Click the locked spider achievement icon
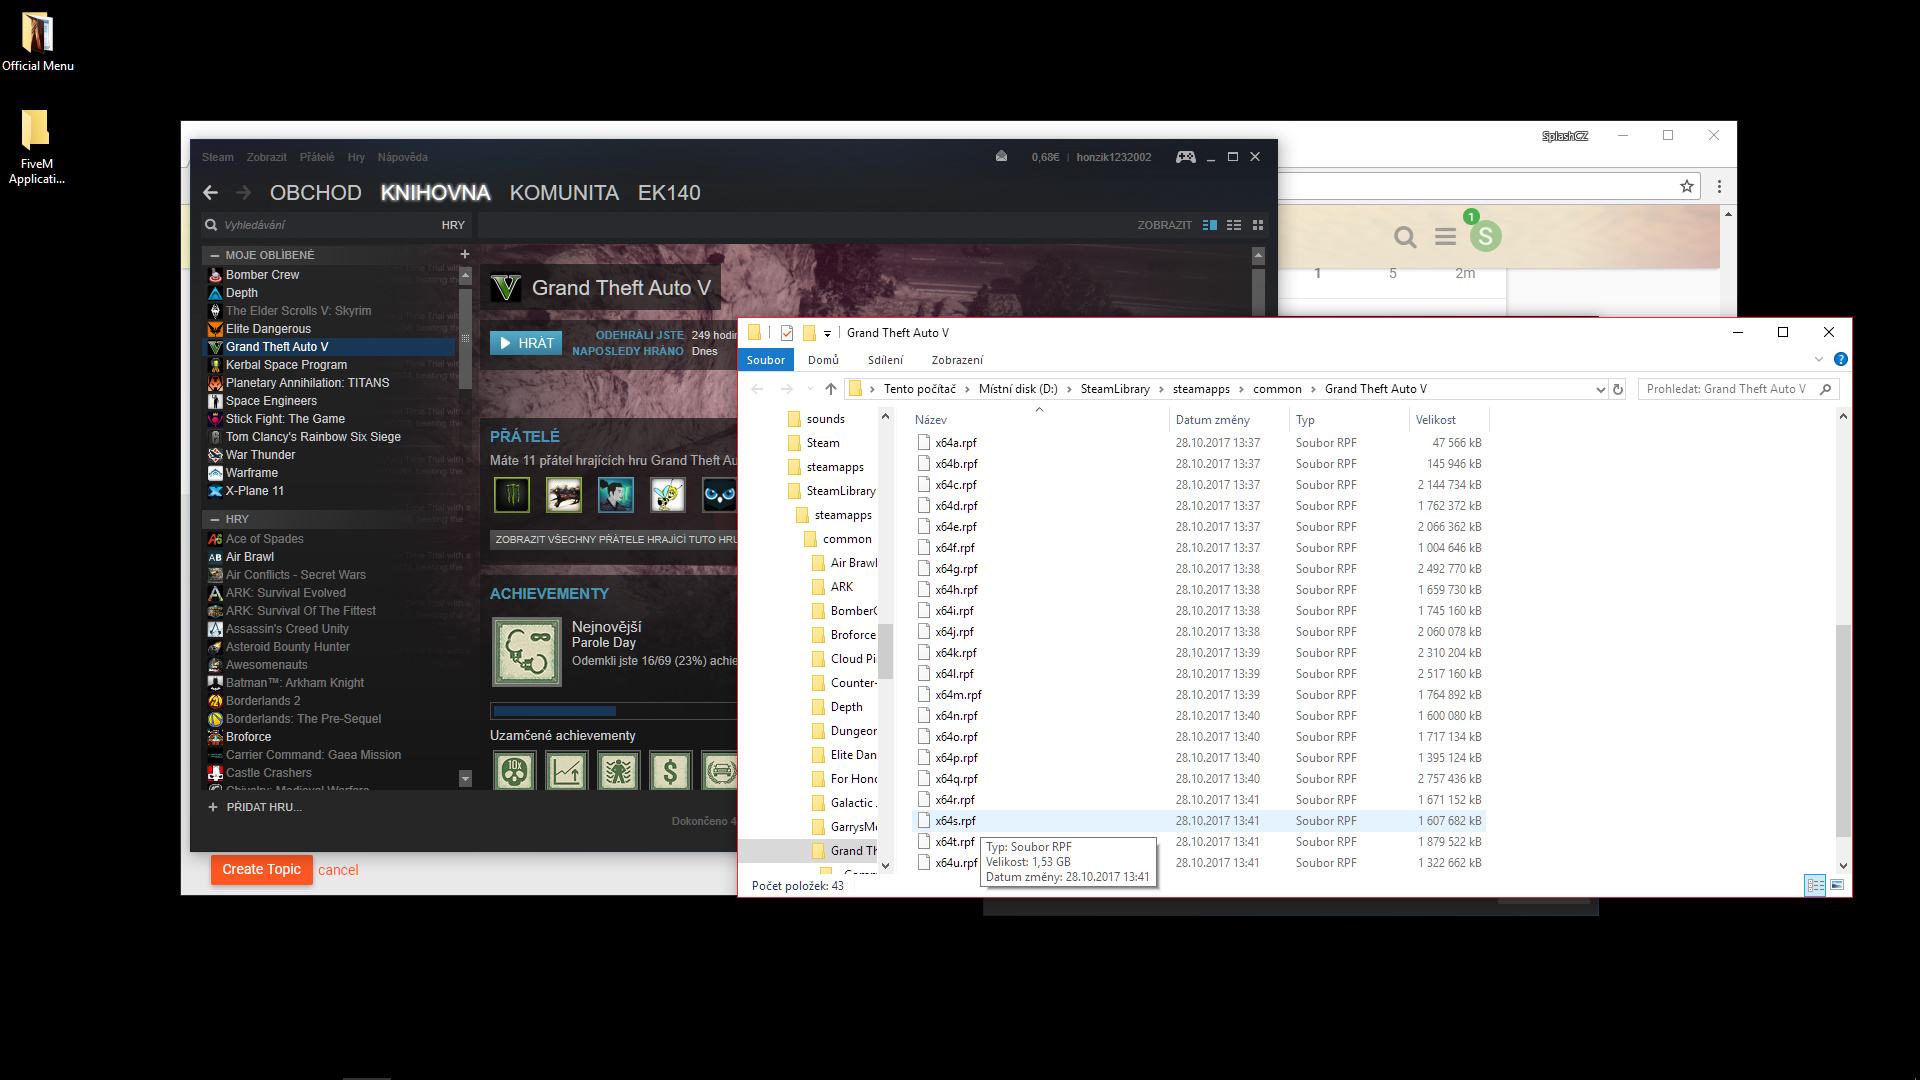The image size is (1920, 1080). (x=619, y=771)
